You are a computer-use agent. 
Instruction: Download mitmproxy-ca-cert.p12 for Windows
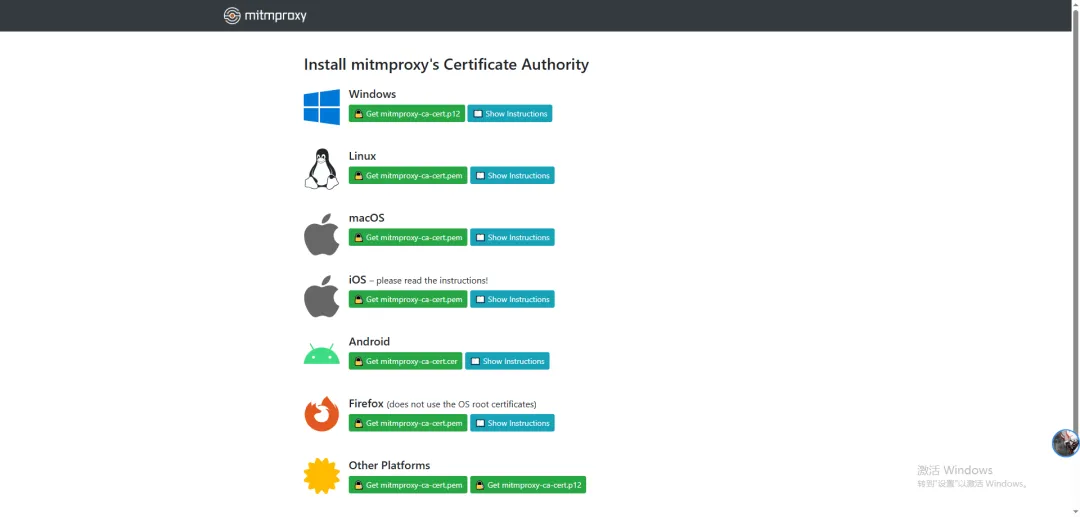[x=407, y=114]
